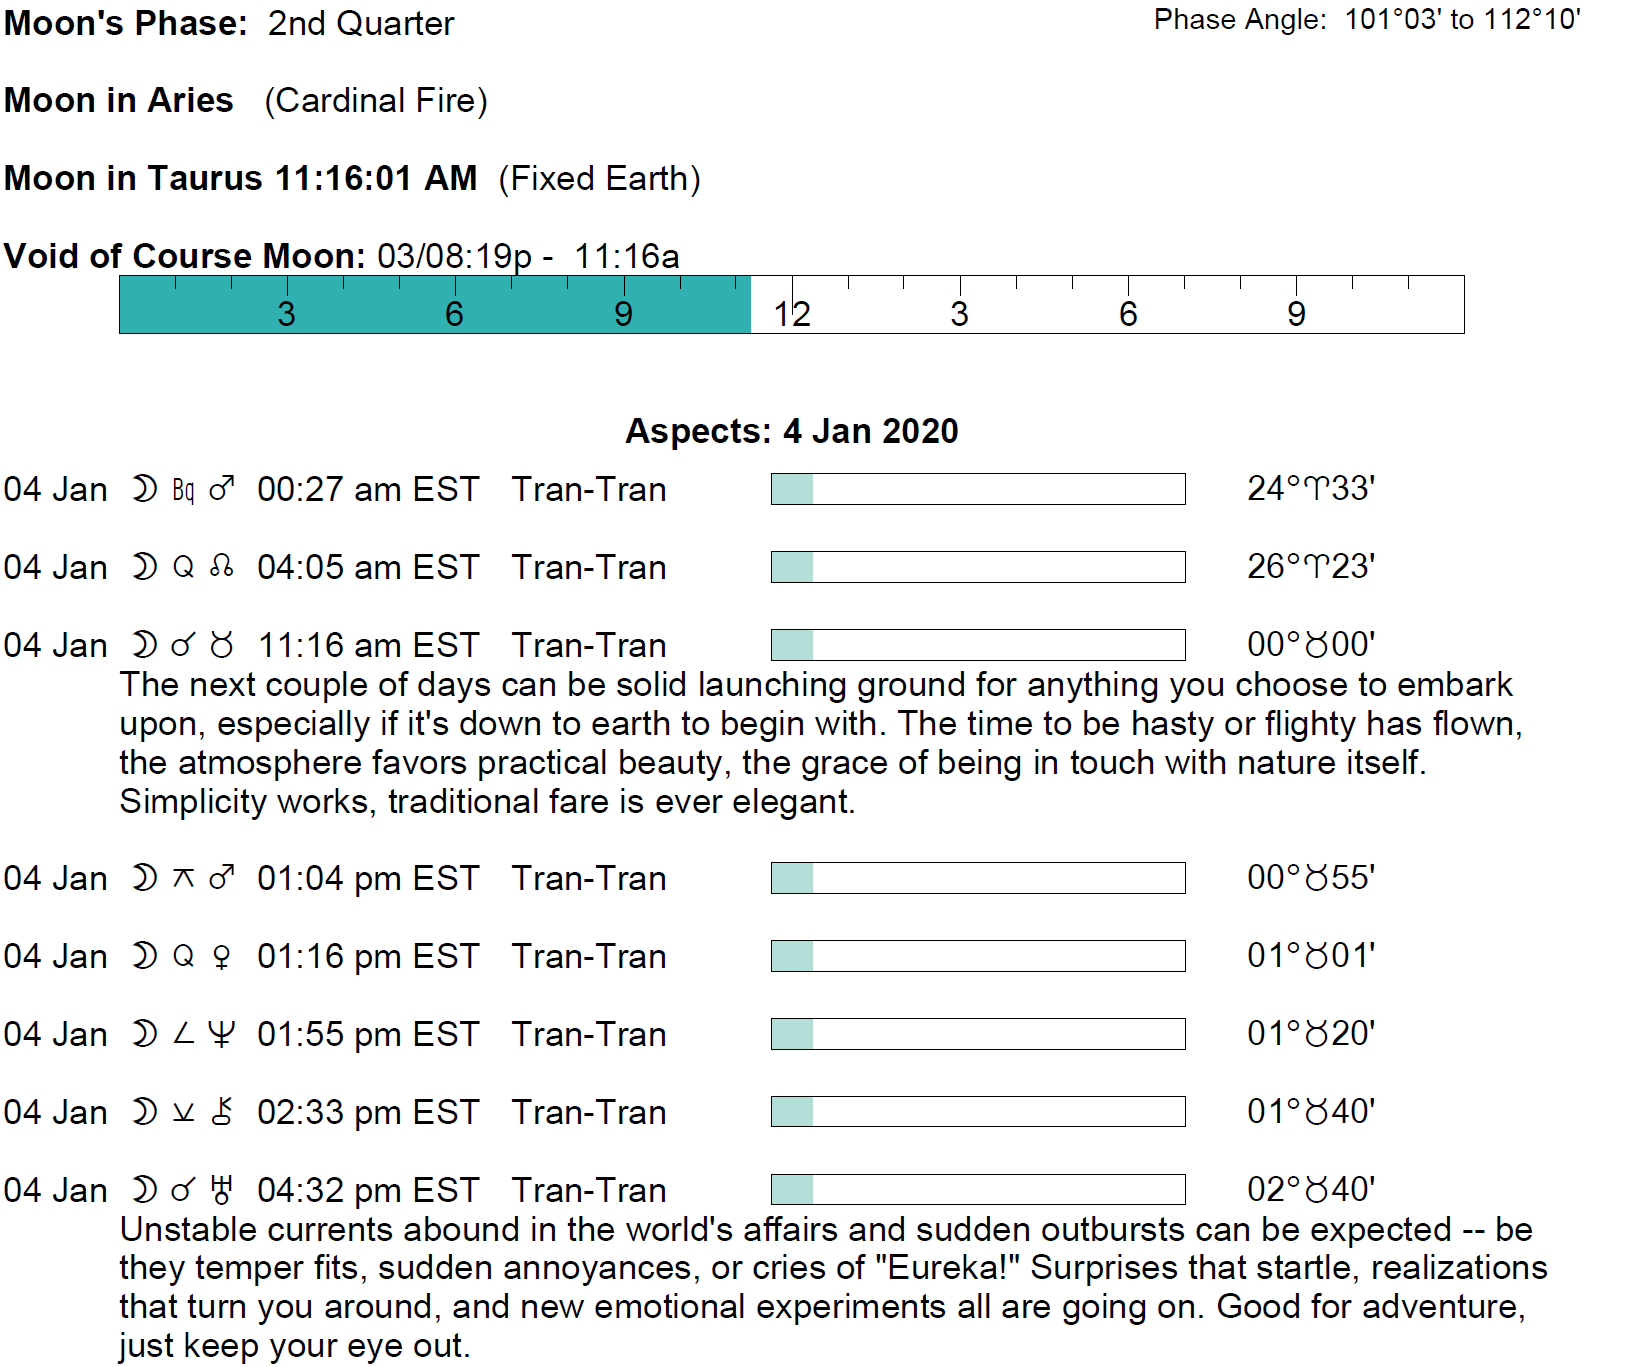Click the Chiron glyph in the 02:33 pm row
Screen dimensions: 1627x1367
pos(222,1112)
